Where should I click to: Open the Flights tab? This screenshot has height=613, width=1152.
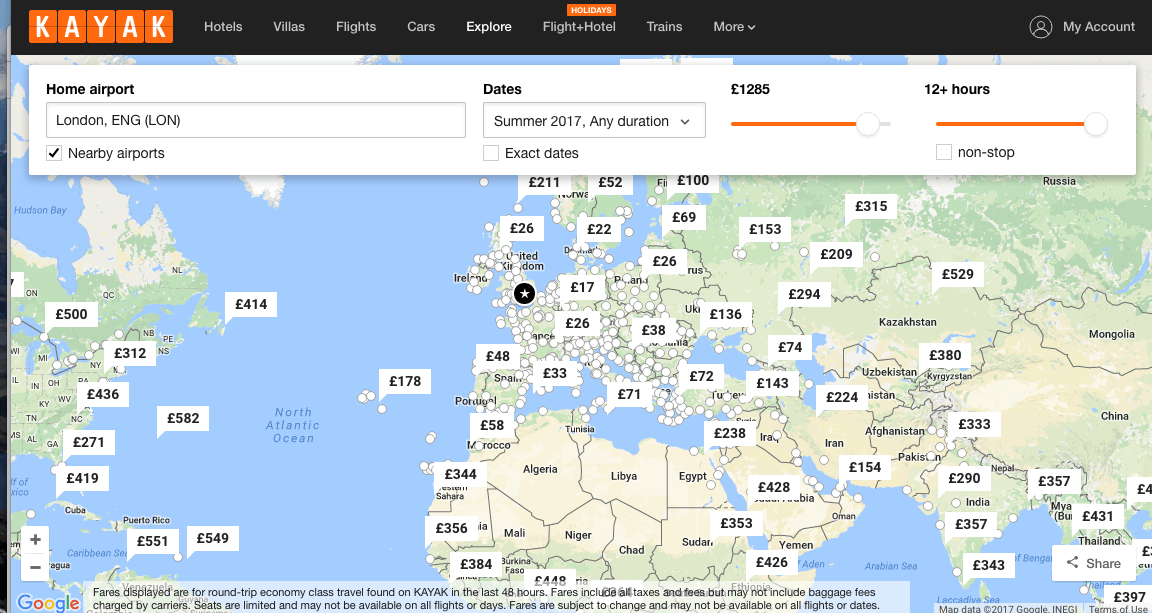(356, 26)
